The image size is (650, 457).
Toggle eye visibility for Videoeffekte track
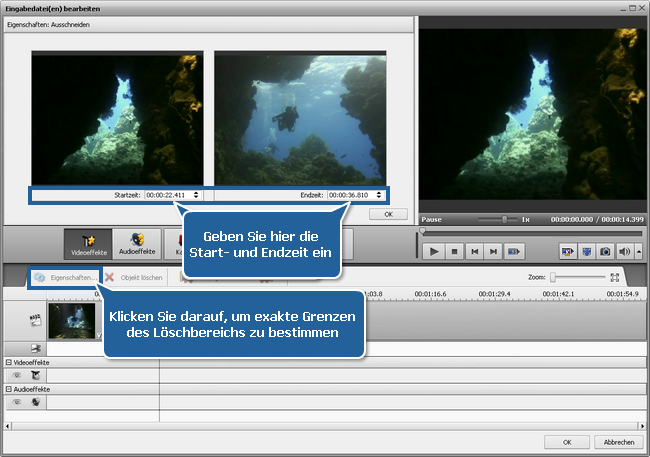coord(16,374)
